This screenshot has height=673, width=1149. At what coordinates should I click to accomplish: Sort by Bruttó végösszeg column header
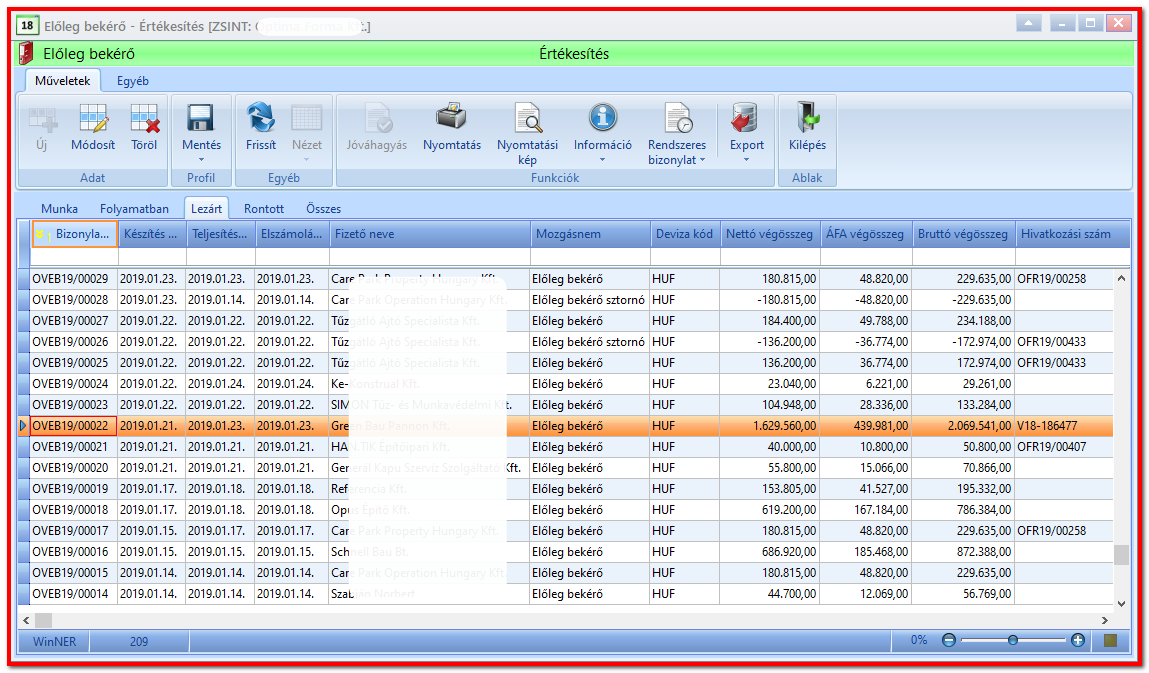(963, 234)
